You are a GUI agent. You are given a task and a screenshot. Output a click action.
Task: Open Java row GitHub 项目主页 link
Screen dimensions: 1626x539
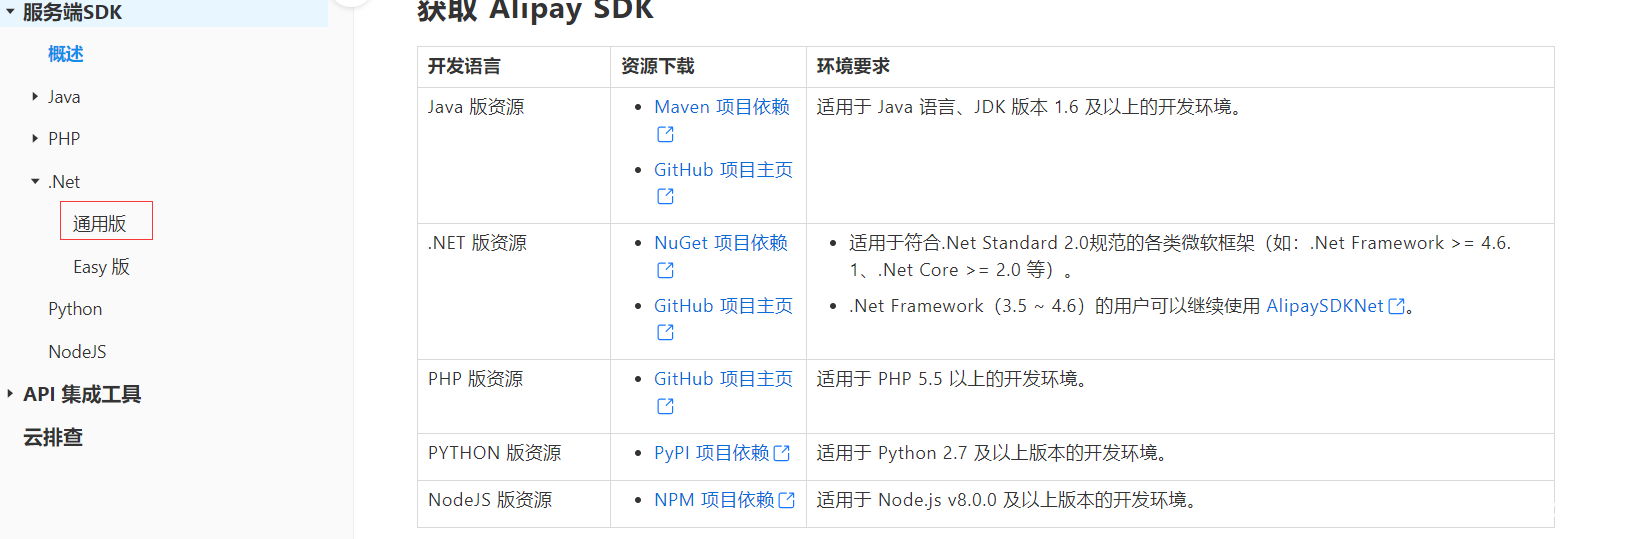point(723,170)
